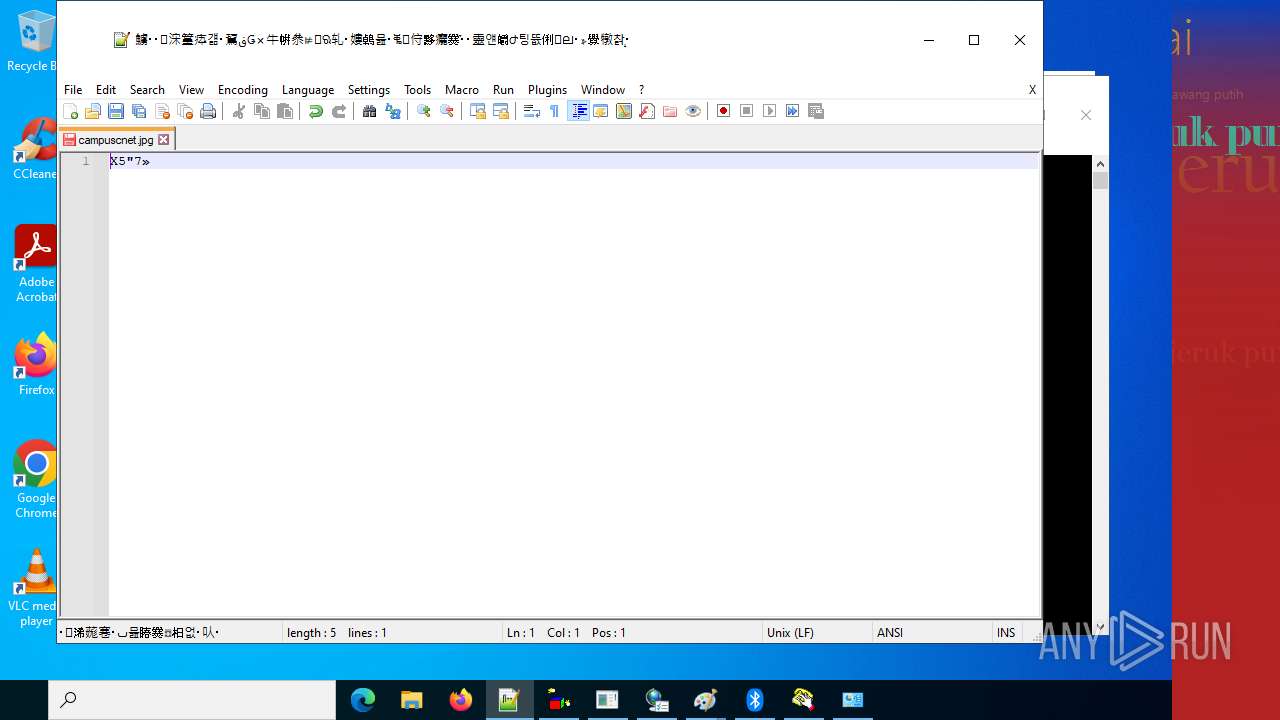1280x720 pixels.
Task: Run macro multiple times icon
Action: [x=793, y=111]
